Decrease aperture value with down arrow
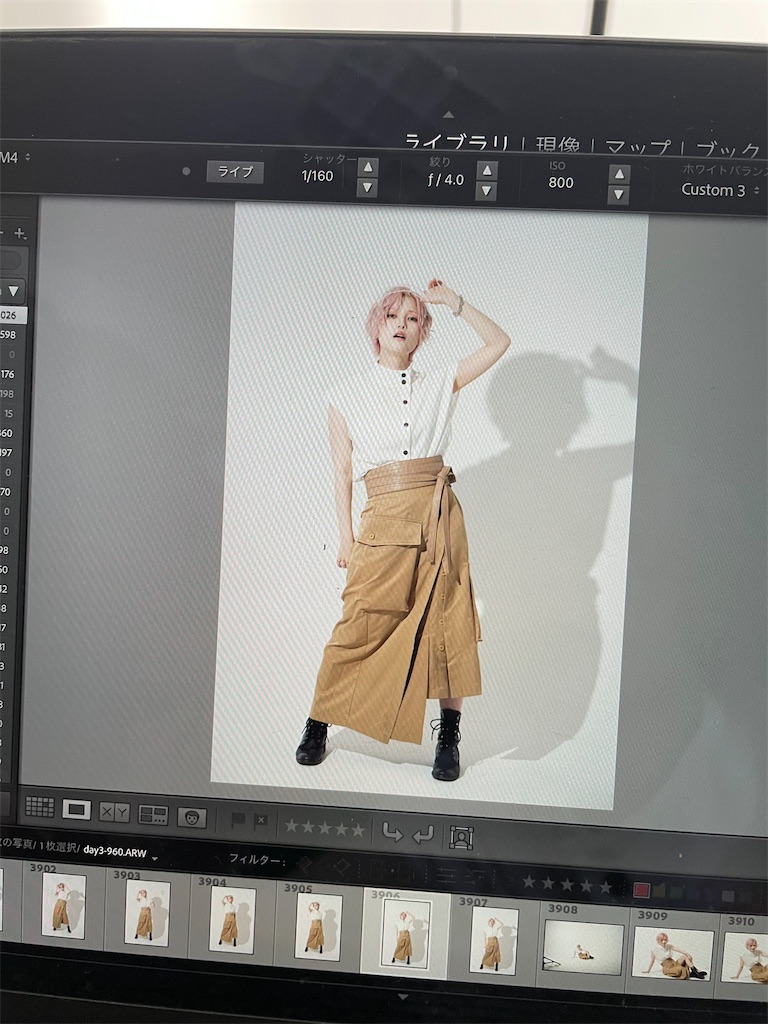The height and width of the screenshot is (1024, 768). 486,191
